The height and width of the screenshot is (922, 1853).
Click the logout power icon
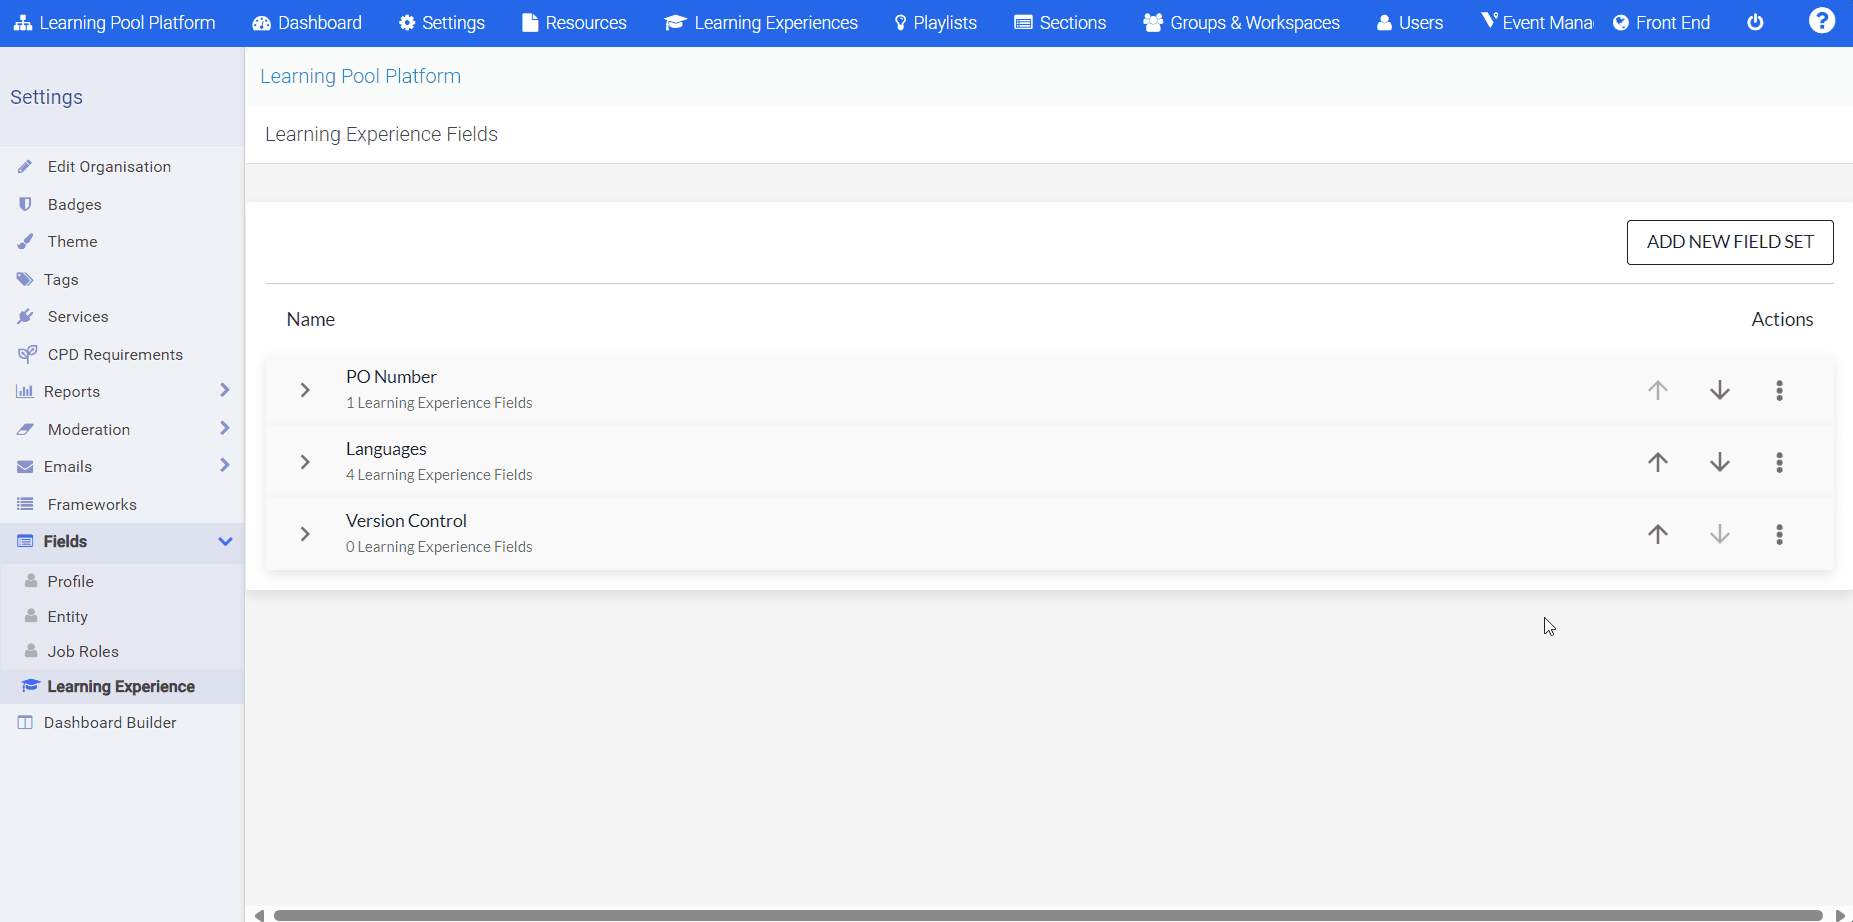(1755, 22)
